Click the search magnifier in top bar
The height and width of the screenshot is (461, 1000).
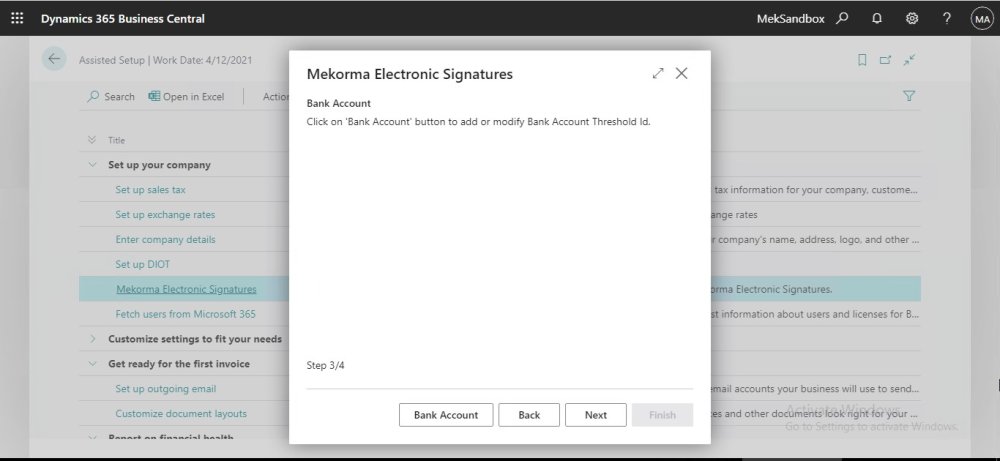tap(842, 18)
